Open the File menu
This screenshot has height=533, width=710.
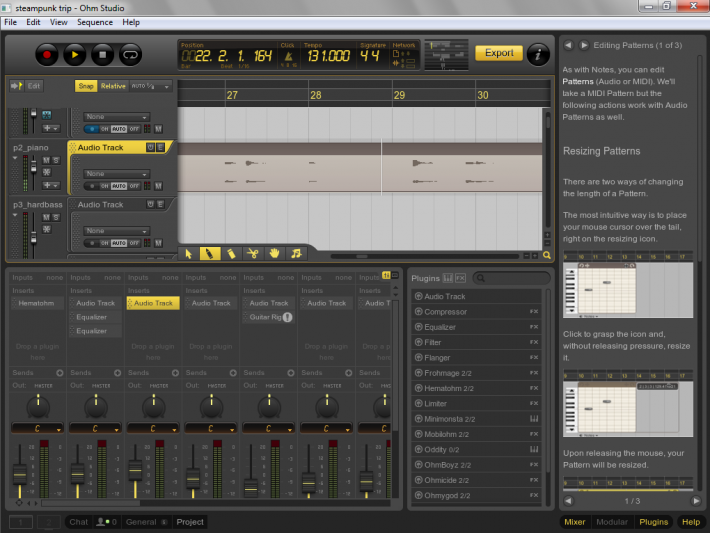tap(10, 22)
